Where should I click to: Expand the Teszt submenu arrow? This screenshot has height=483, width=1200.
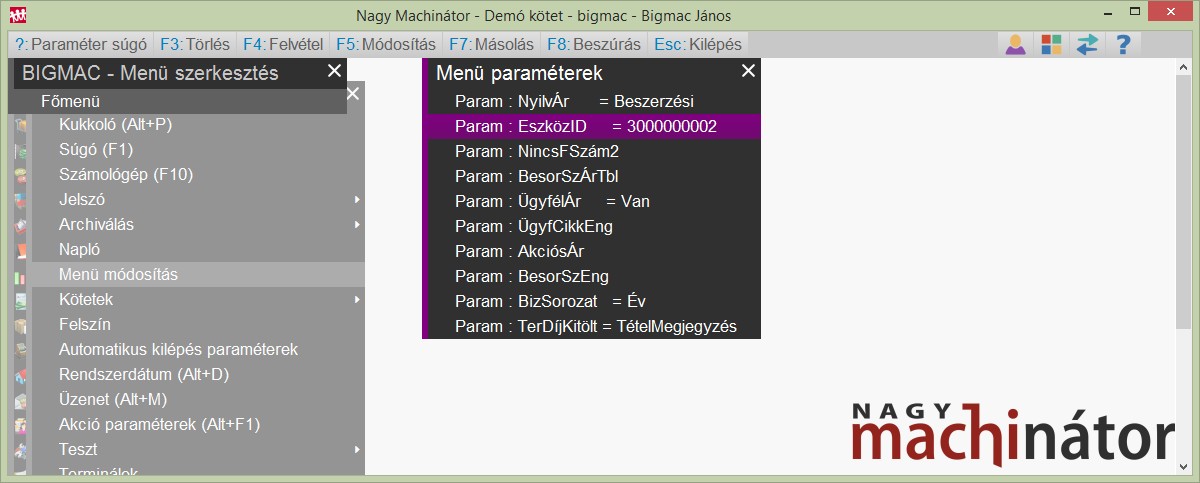357,450
